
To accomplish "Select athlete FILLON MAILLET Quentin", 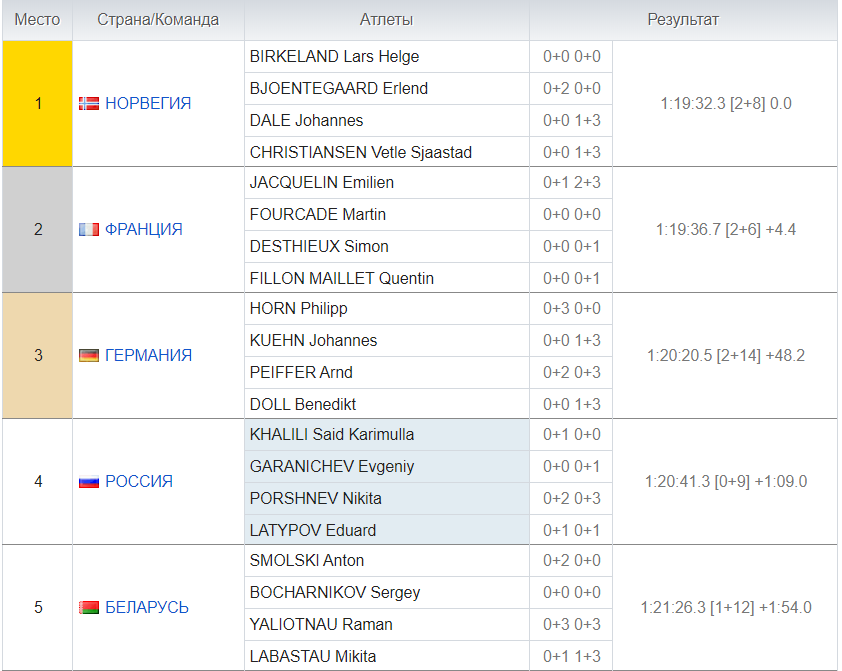I will tap(342, 279).
